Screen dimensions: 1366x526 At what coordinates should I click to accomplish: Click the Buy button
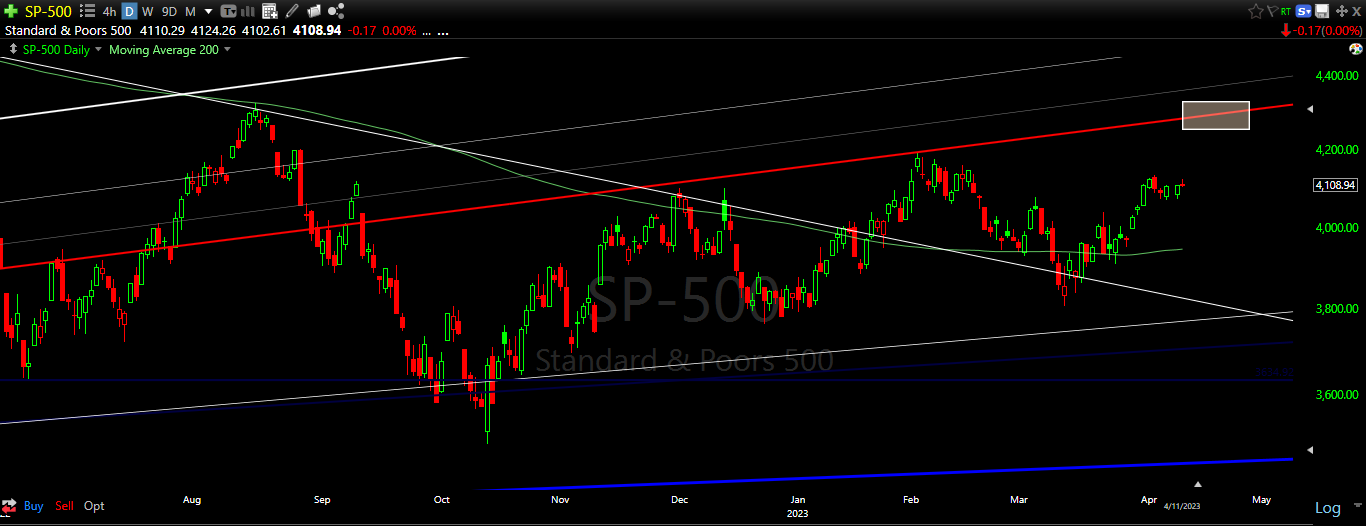tap(33, 506)
